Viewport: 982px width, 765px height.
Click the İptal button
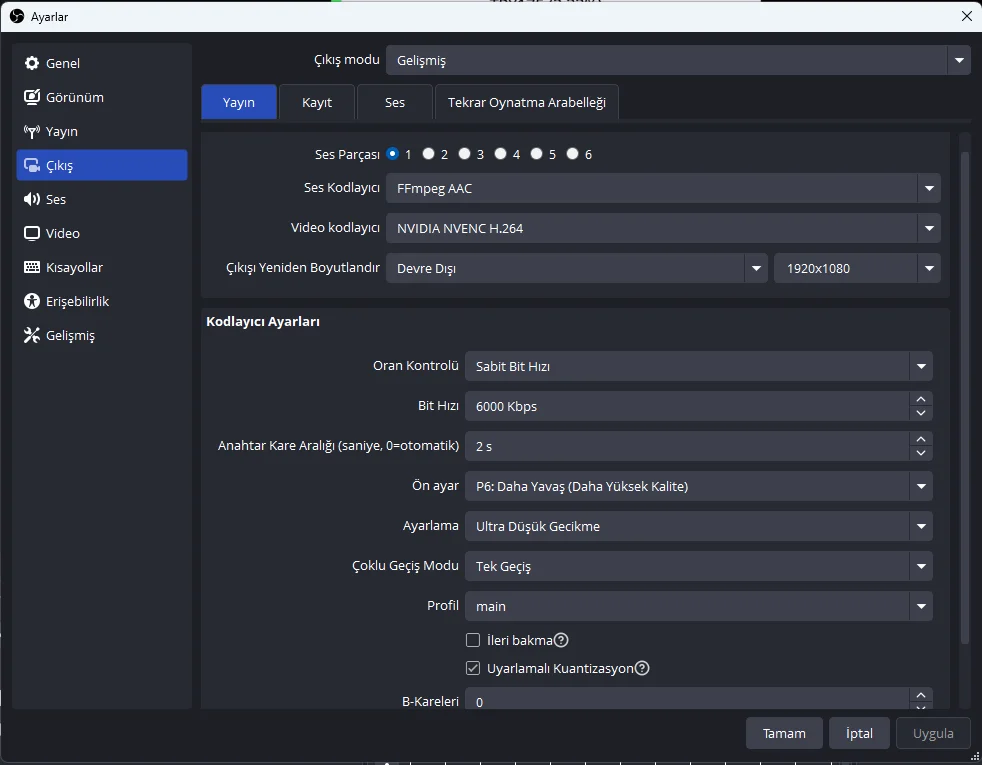pos(859,733)
